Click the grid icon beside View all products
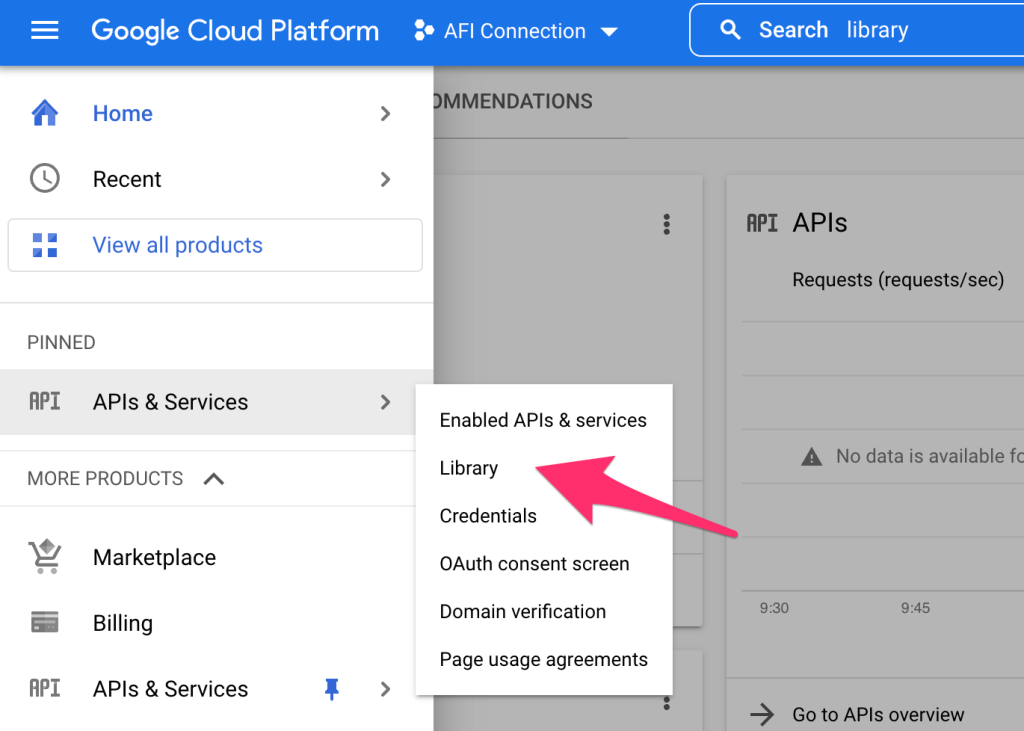Image resolution: width=1024 pixels, height=731 pixels. 44,244
